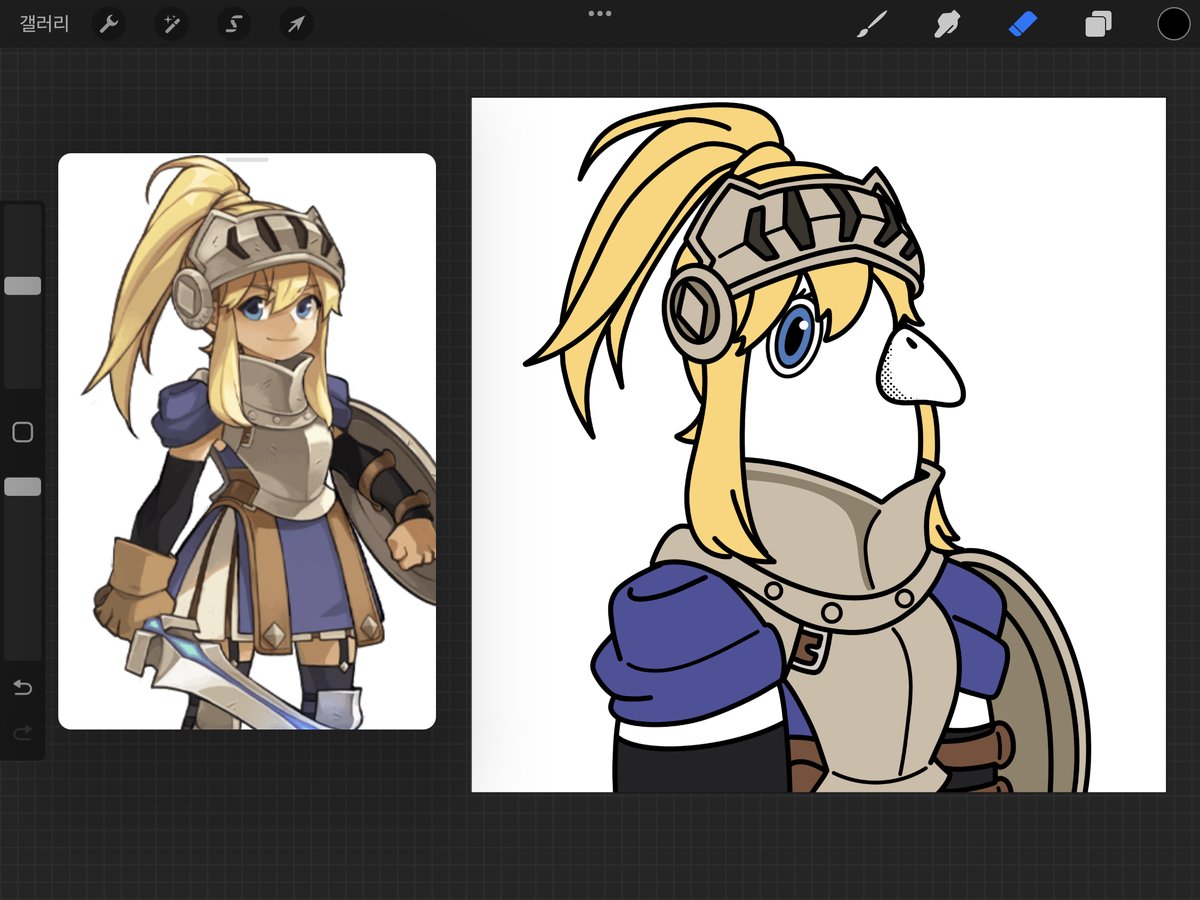This screenshot has height=900, width=1200.
Task: Activate the Selection tool
Action: pos(234,24)
